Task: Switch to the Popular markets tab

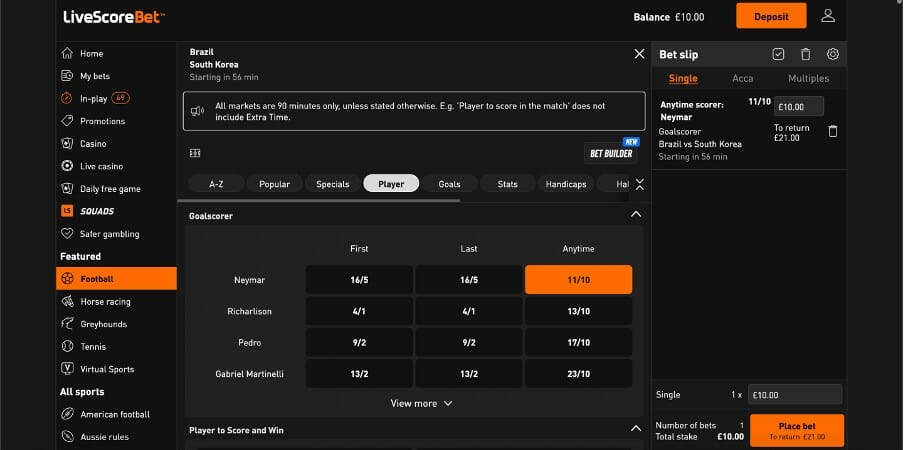Action: [x=274, y=184]
